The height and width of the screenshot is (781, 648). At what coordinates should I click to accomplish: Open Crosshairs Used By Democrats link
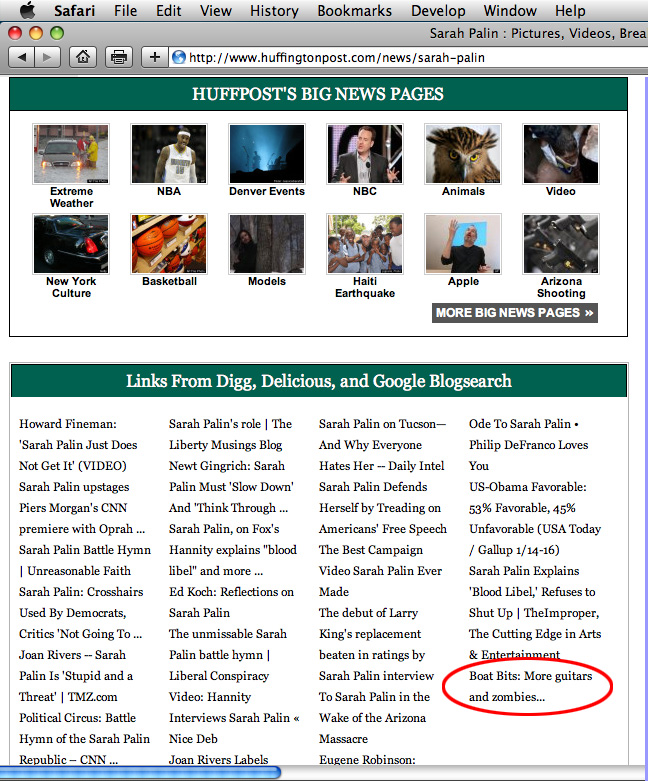tap(81, 613)
